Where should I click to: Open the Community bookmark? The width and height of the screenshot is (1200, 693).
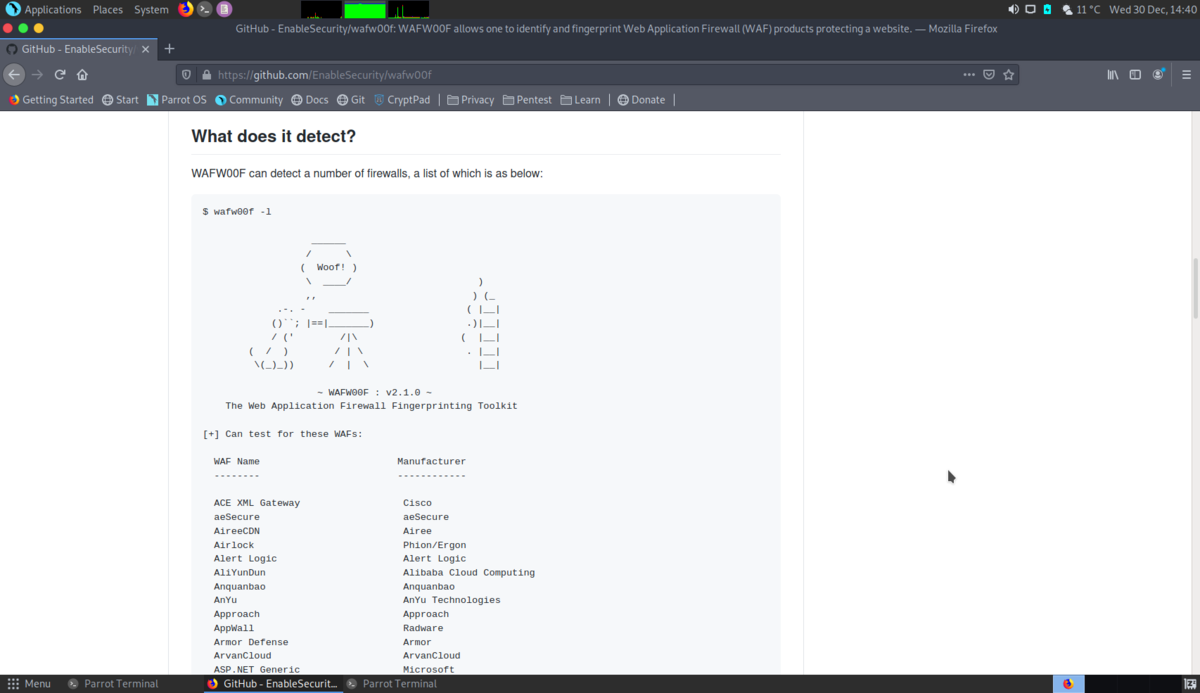(x=249, y=100)
